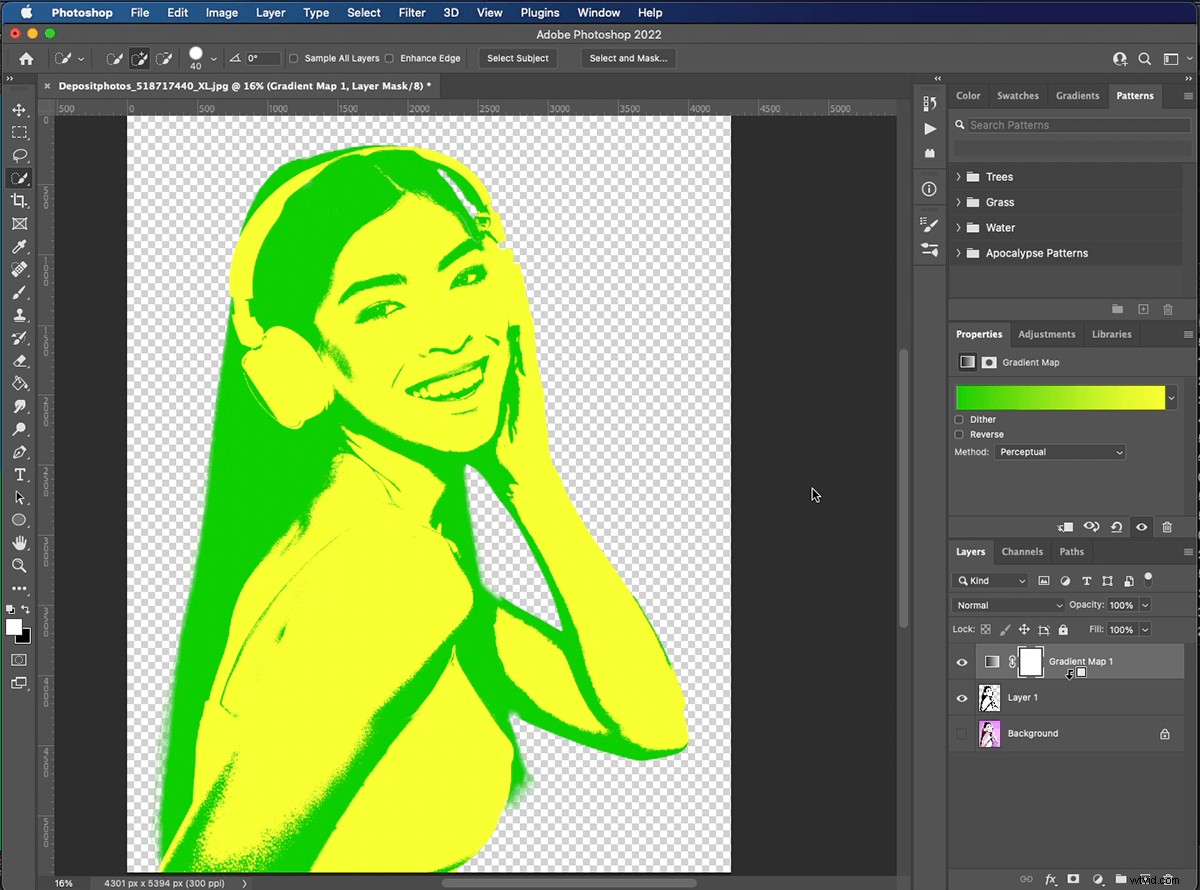Viewport: 1200px width, 890px height.
Task: Activate the Clone Stamp tool
Action: pos(19,315)
